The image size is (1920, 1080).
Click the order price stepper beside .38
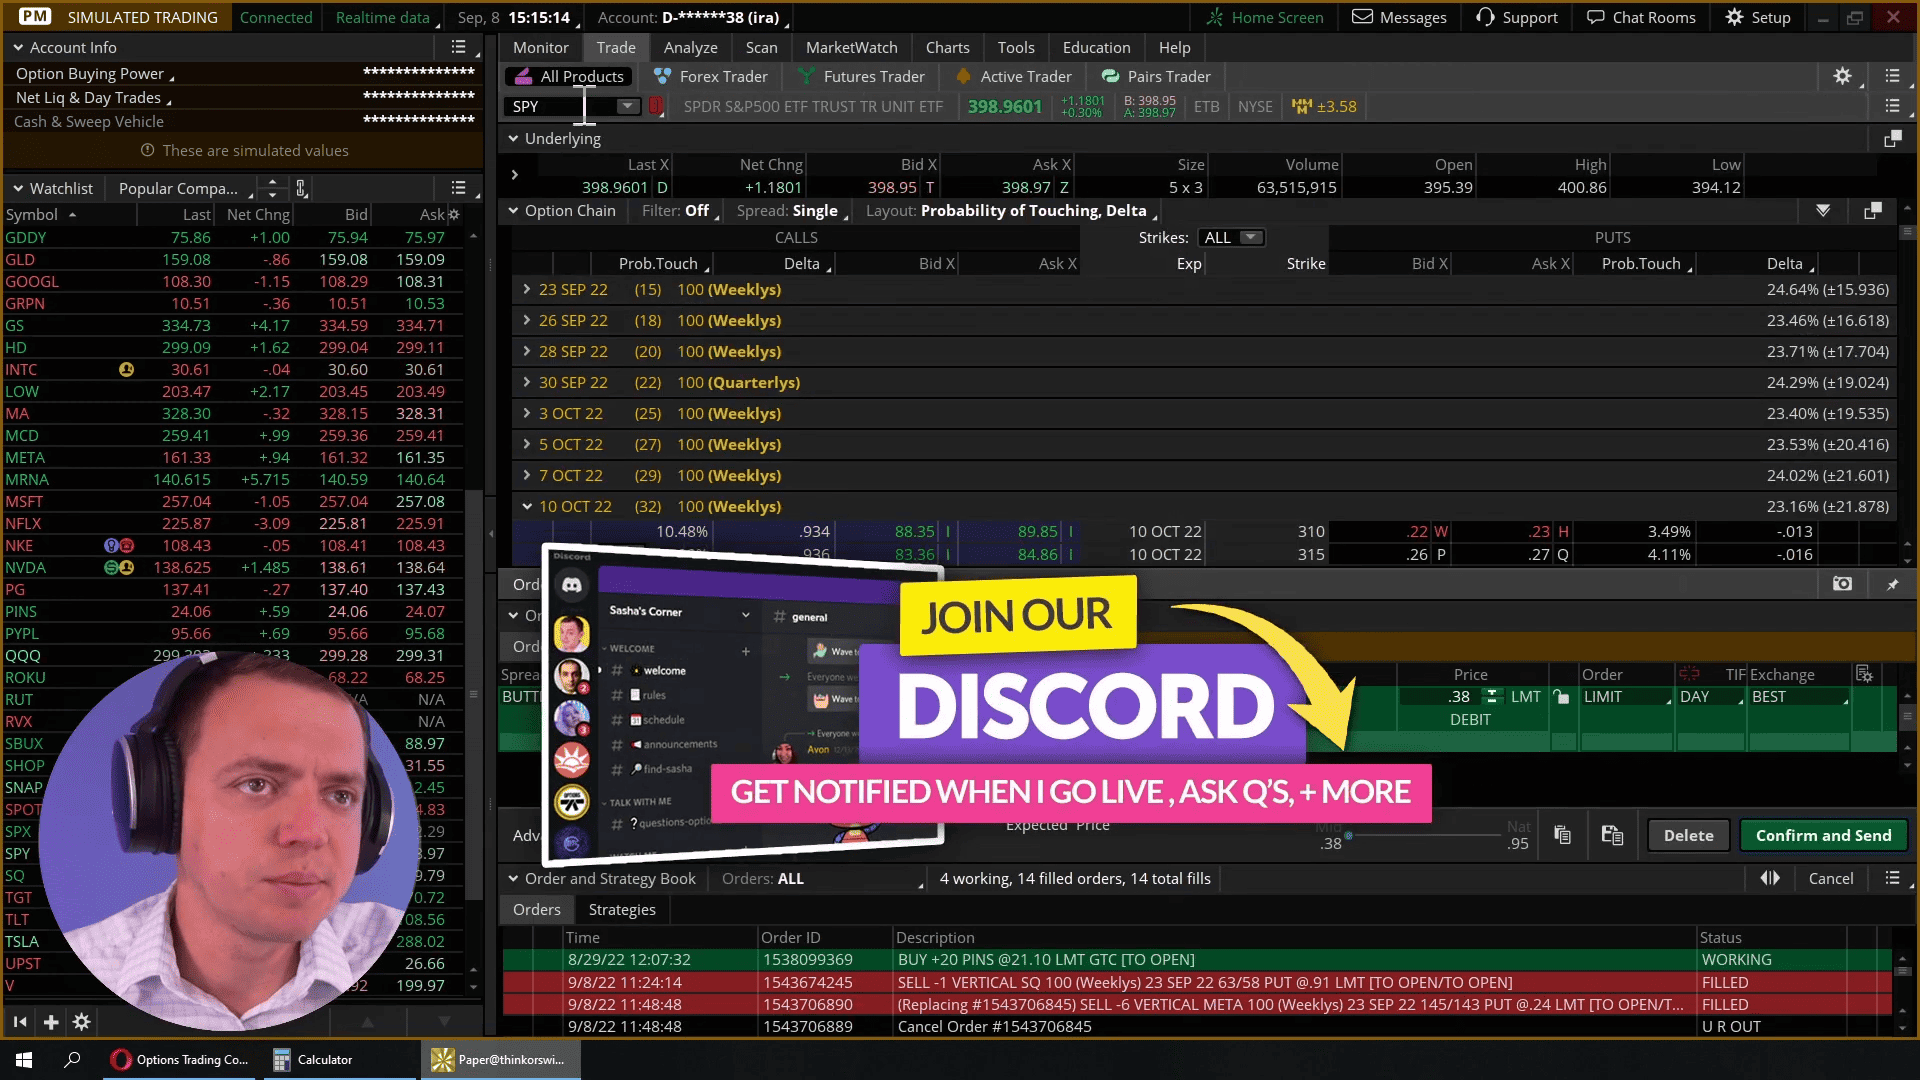(x=1492, y=697)
